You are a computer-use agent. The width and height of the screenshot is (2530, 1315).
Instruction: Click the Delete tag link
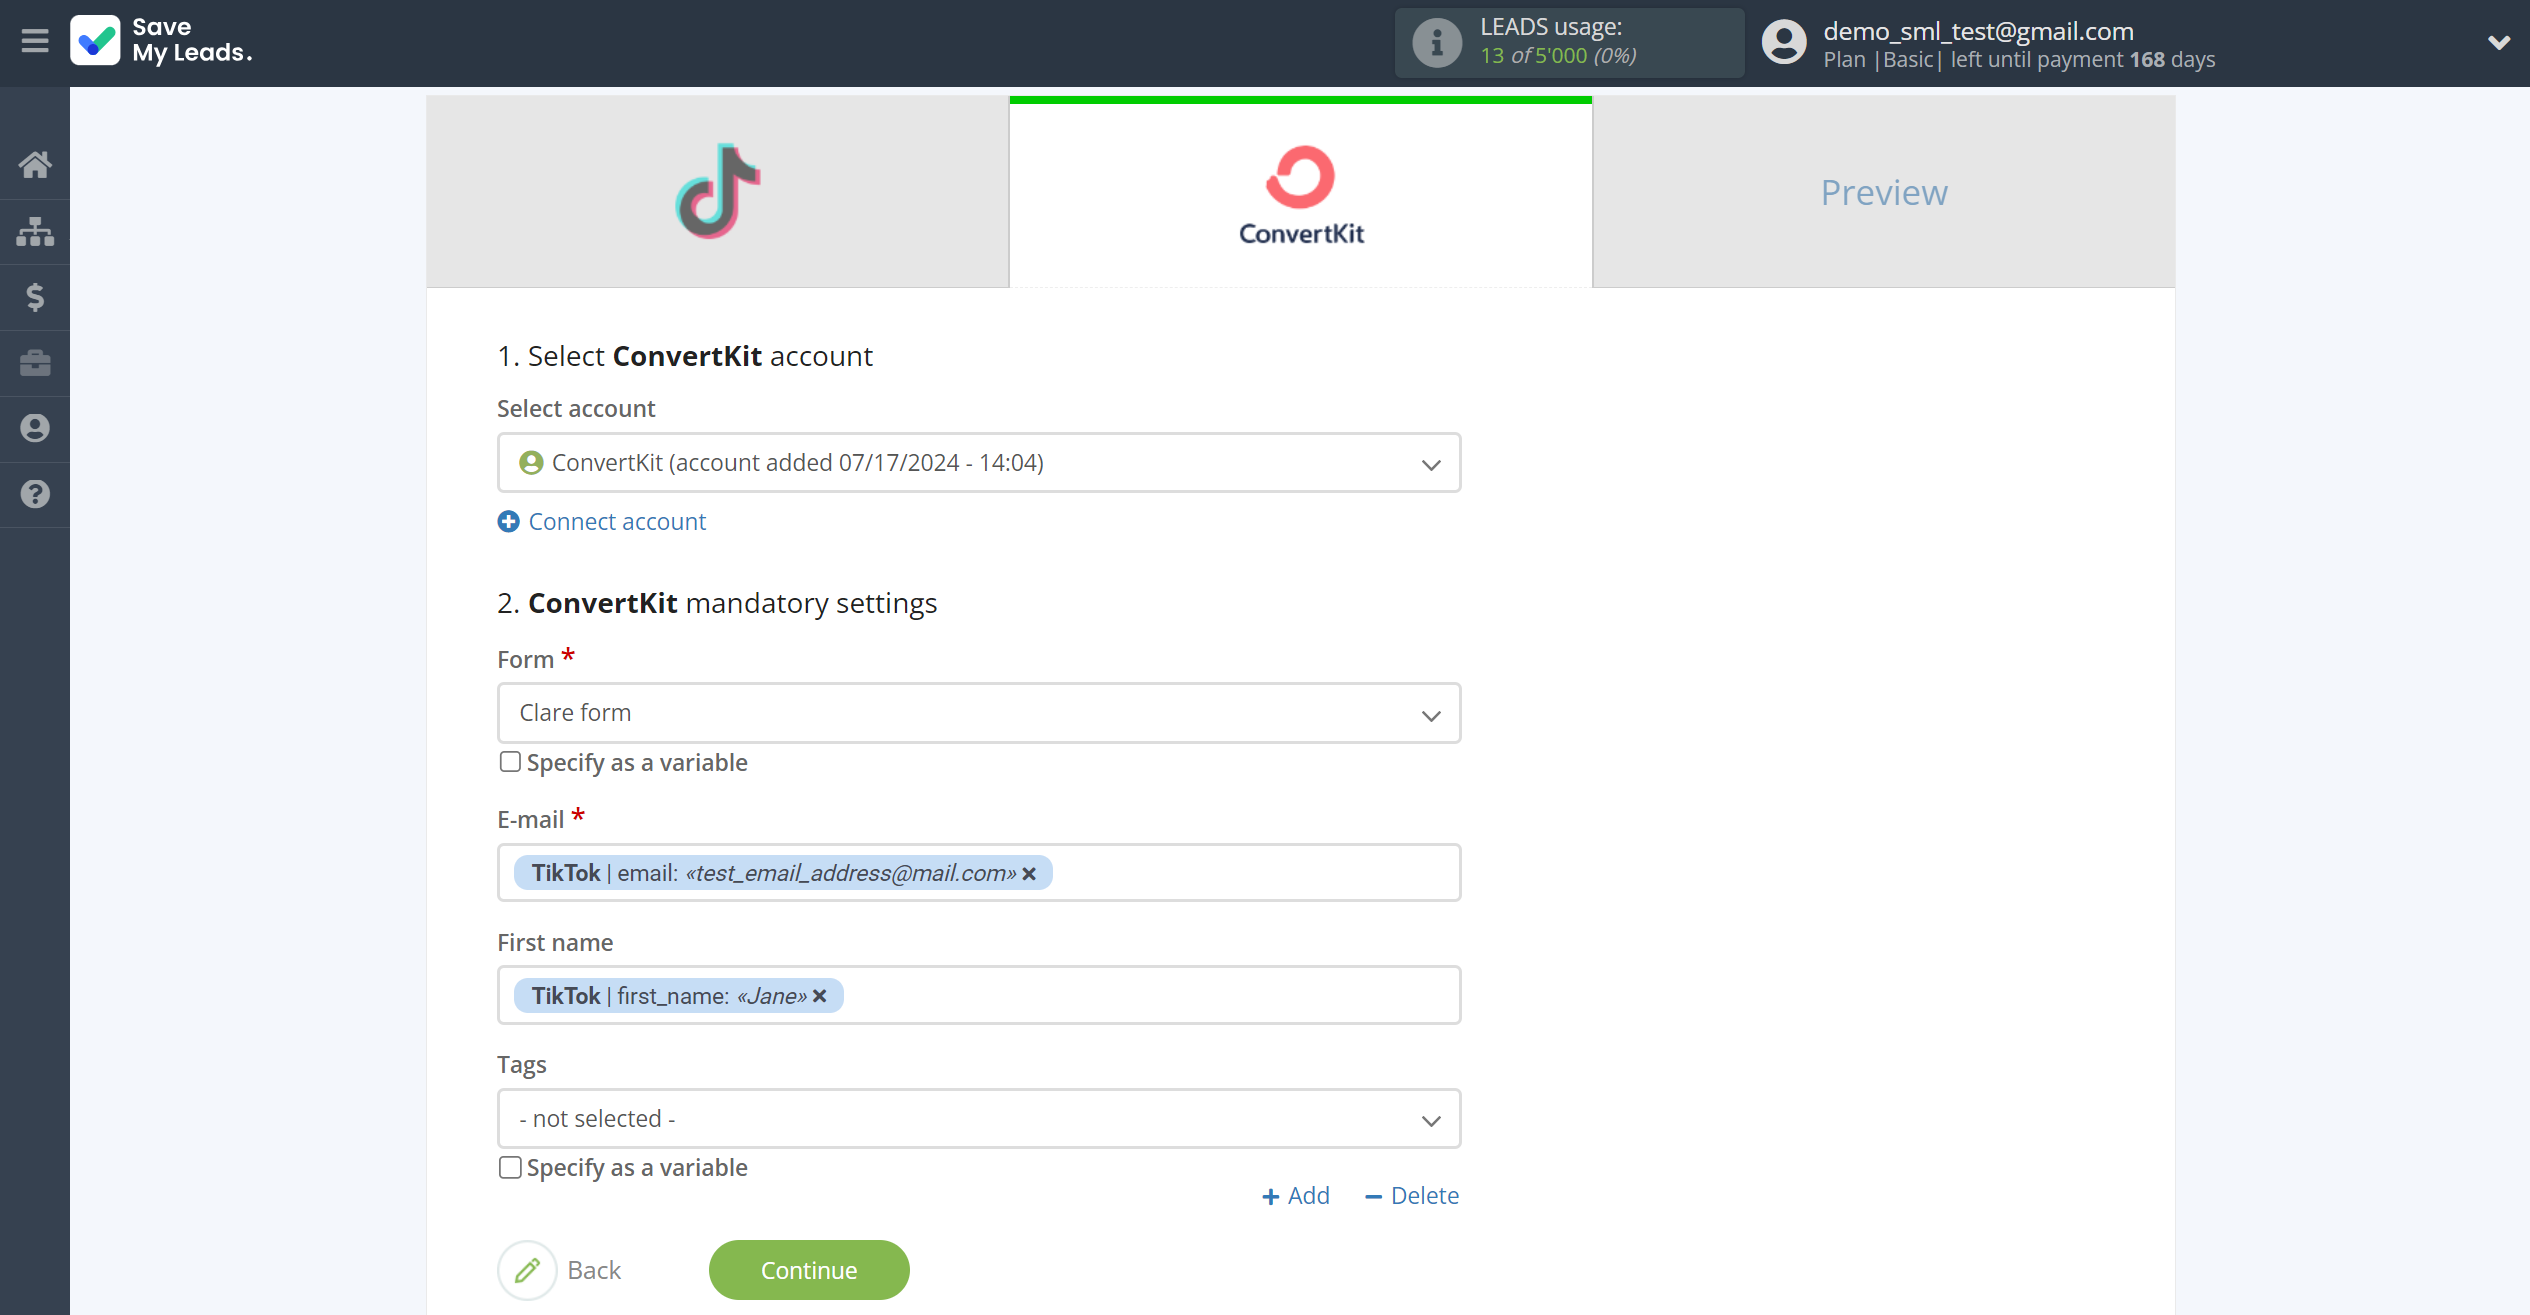tap(1412, 1196)
